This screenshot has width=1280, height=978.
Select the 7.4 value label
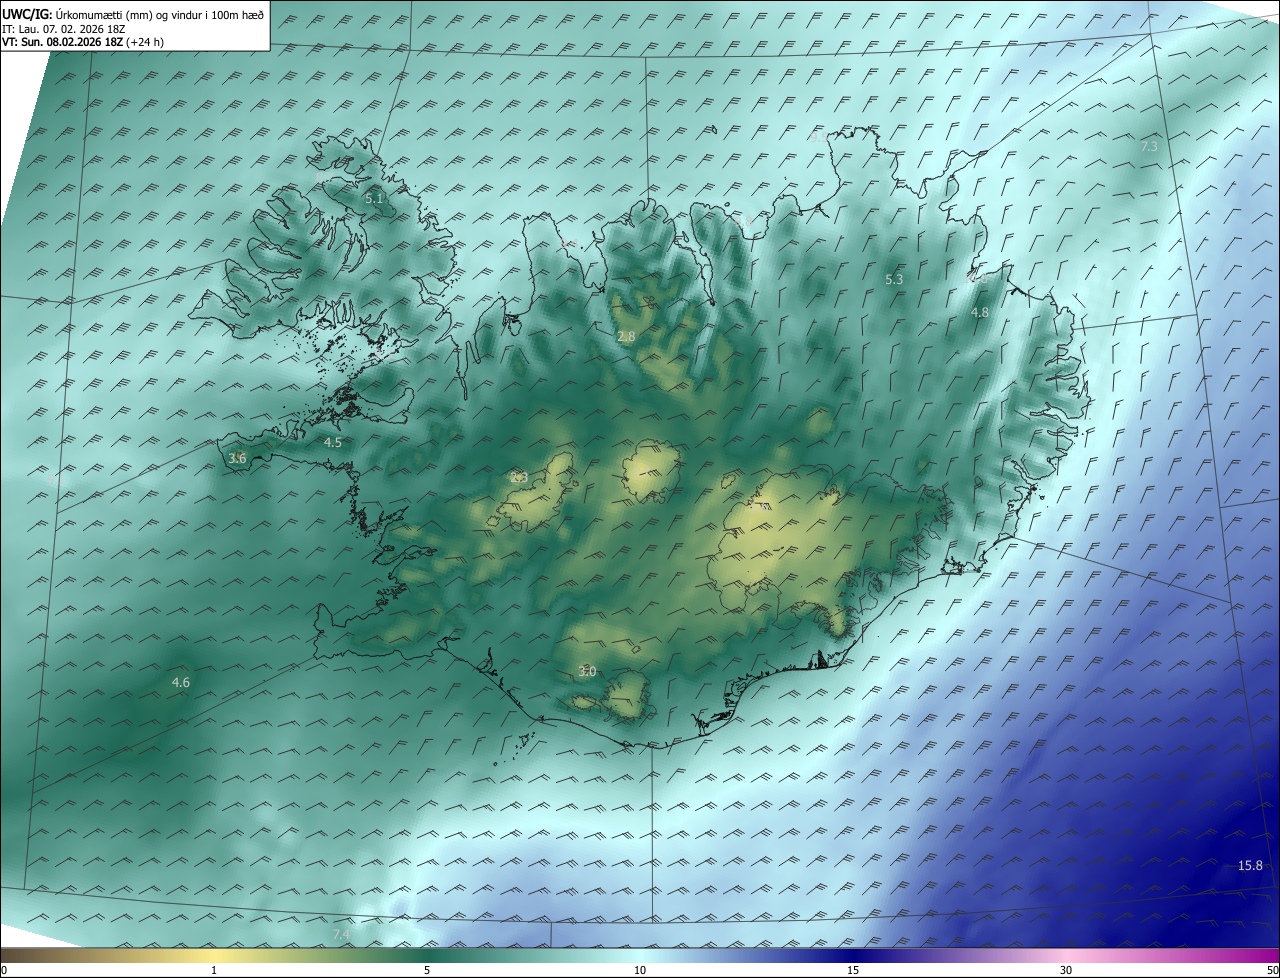(341, 934)
